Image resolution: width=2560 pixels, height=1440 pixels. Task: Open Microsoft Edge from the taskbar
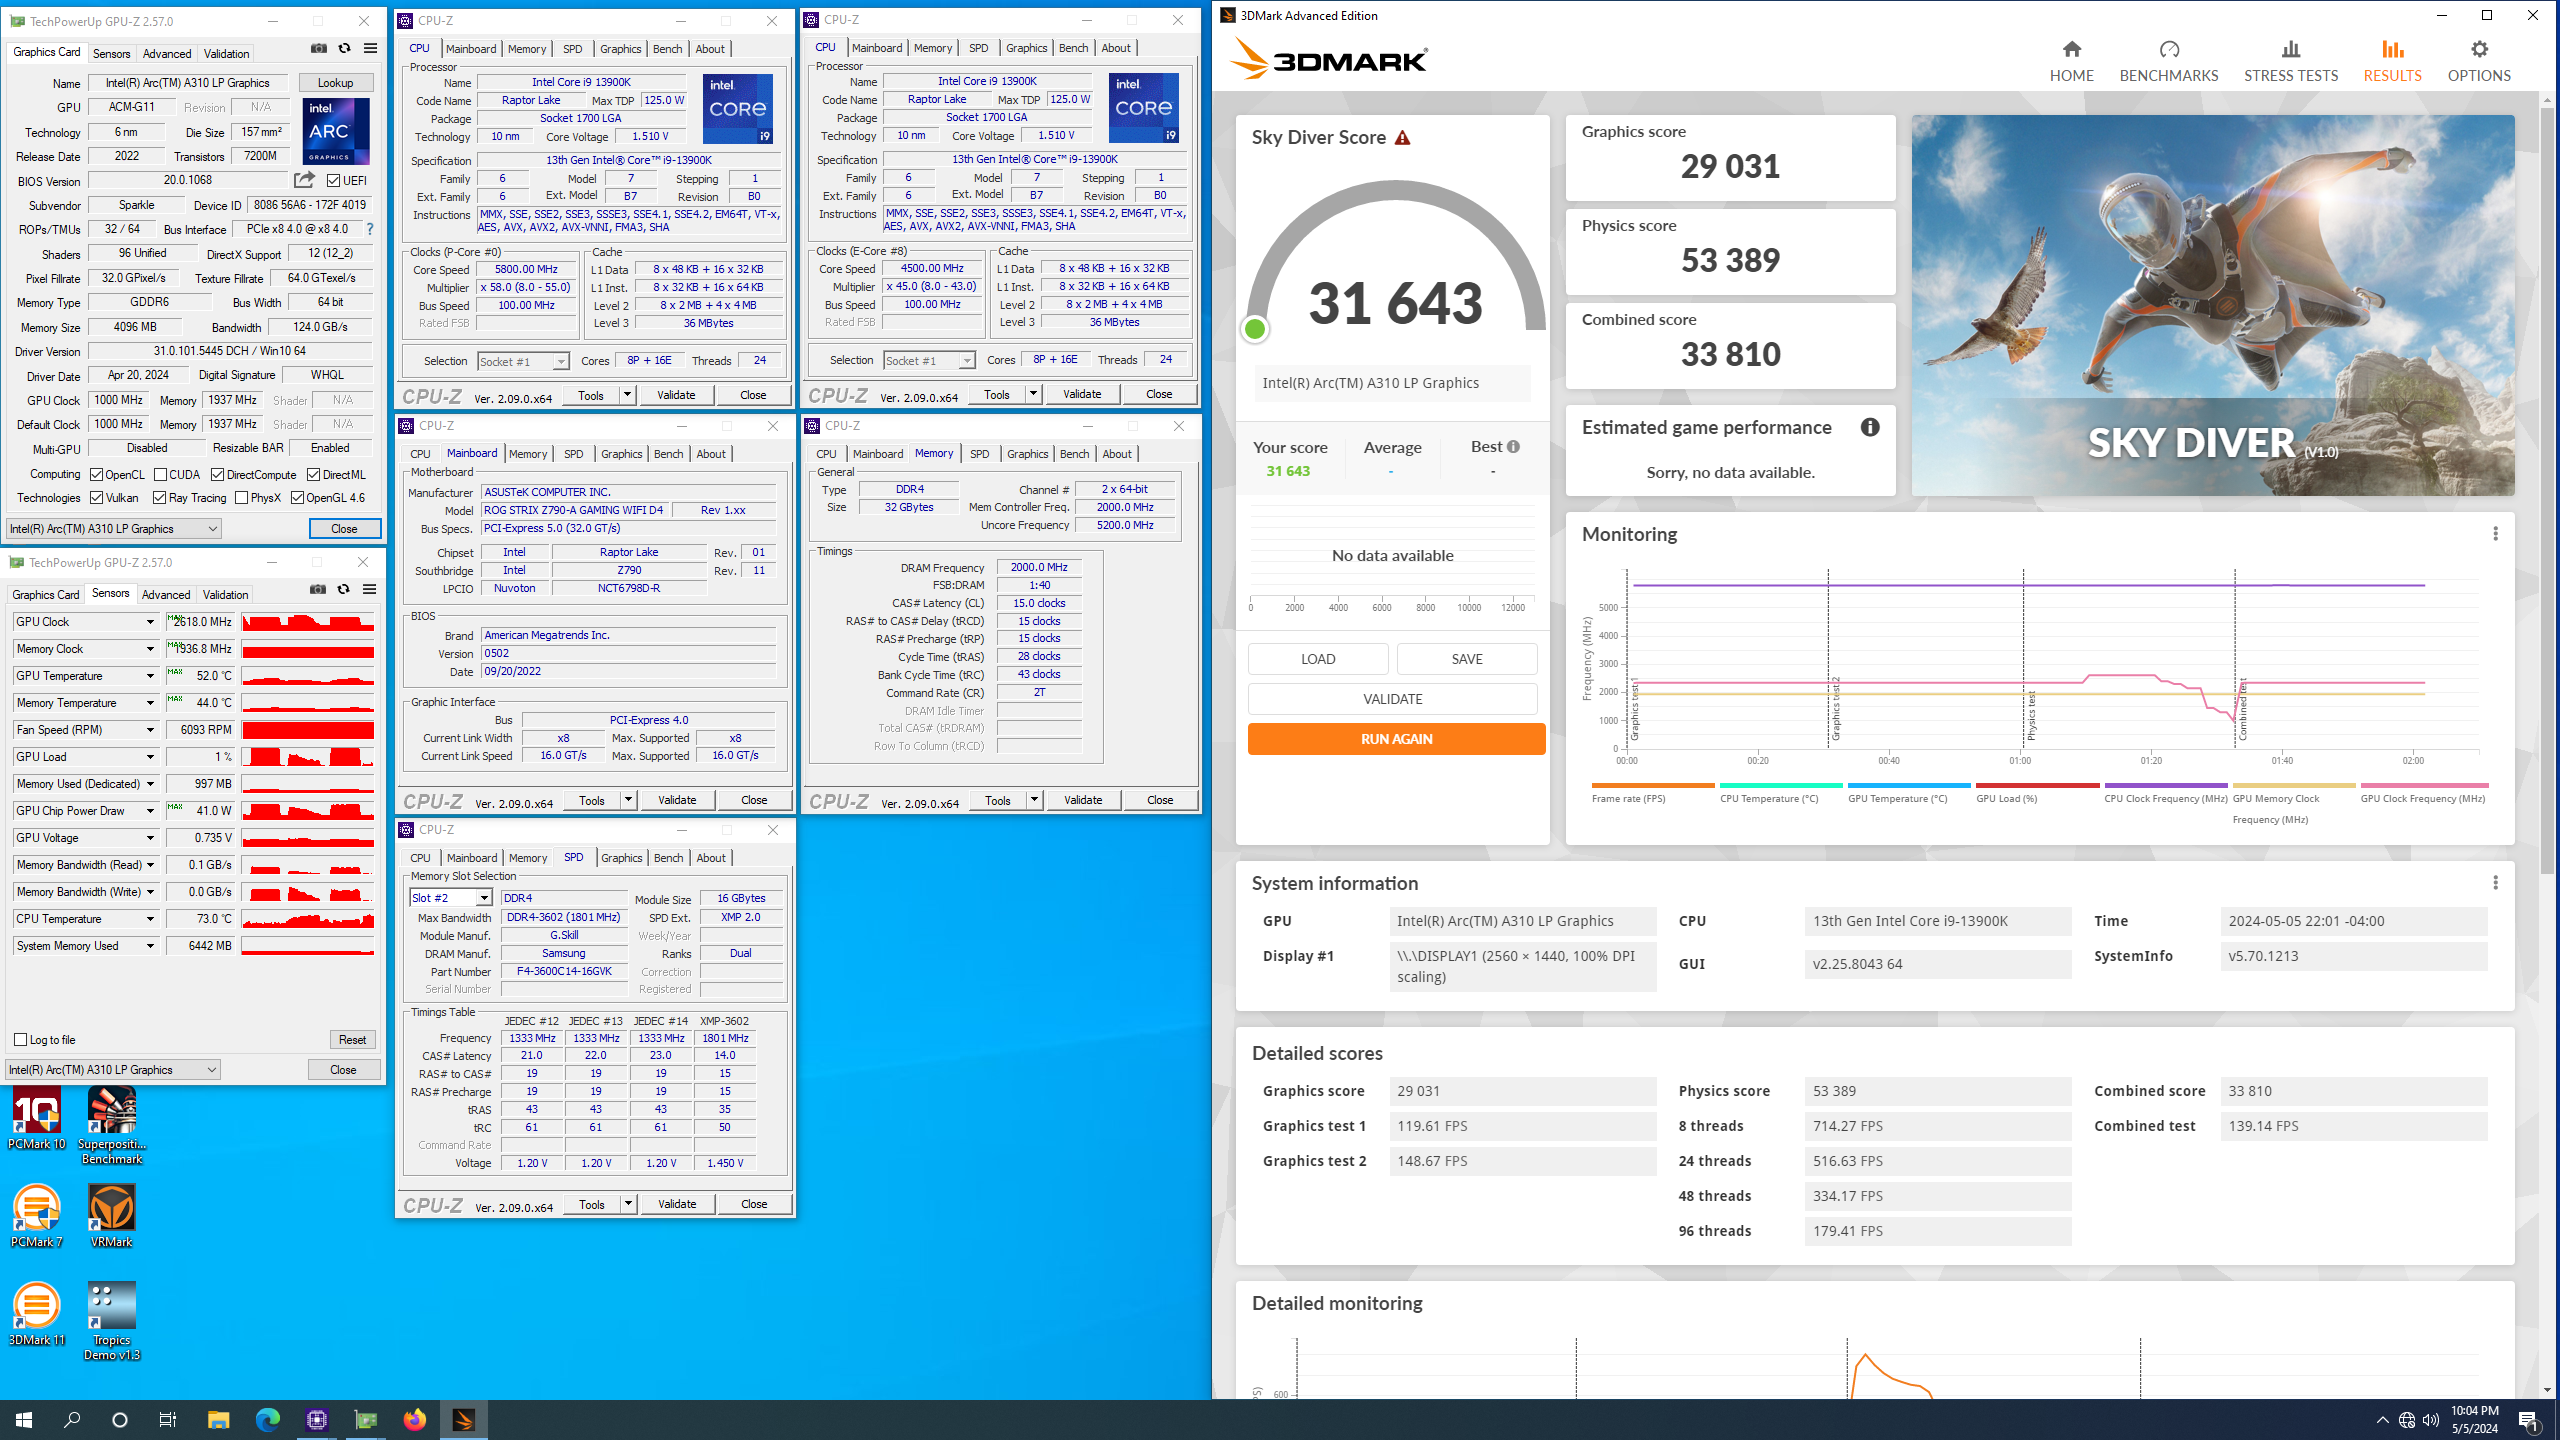click(267, 1419)
